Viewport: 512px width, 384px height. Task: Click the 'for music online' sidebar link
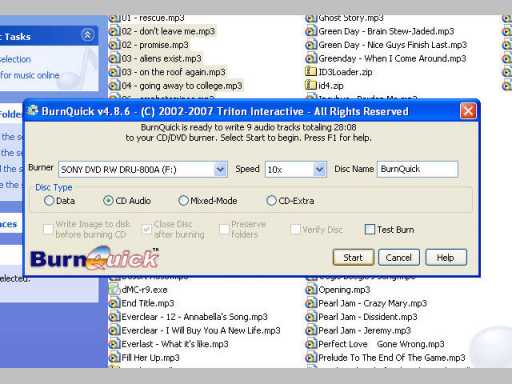click(30, 75)
